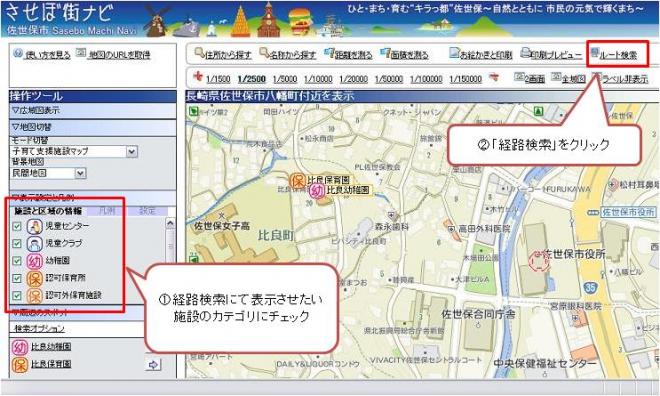Set the scale to 1/100000
The height and width of the screenshot is (396, 660).
tap(426, 79)
